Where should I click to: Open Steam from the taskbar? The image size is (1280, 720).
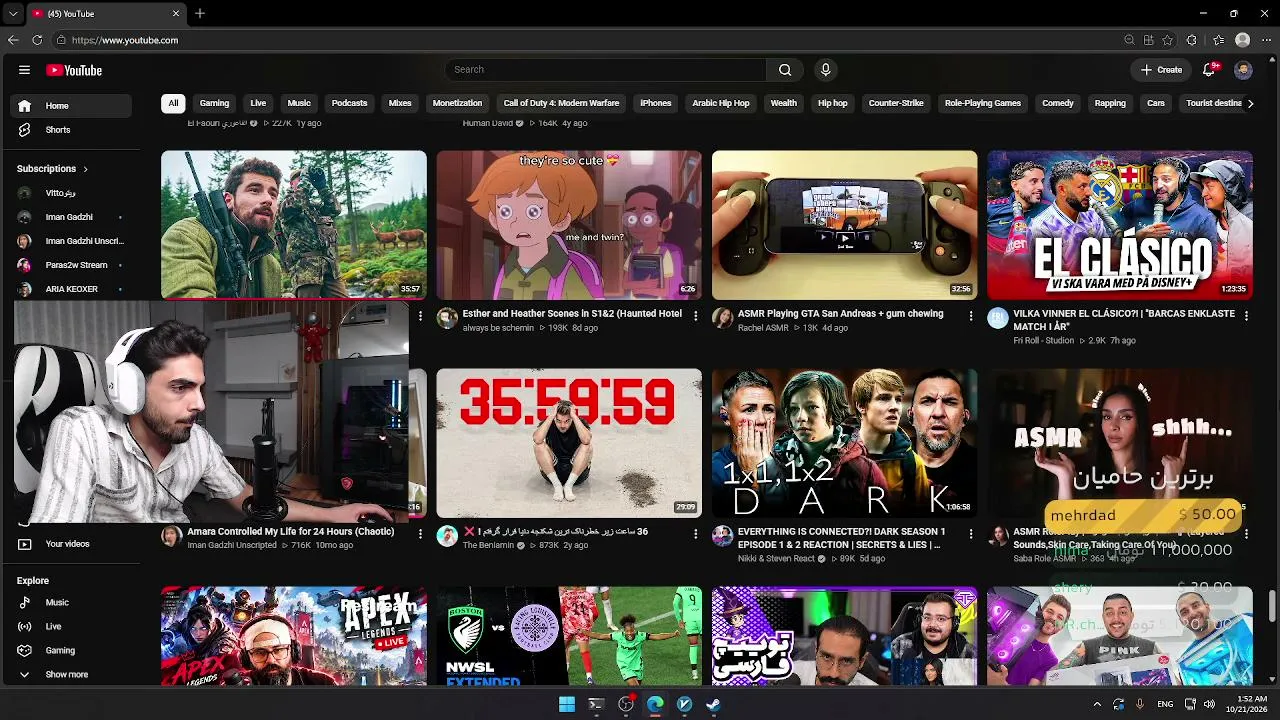click(713, 704)
